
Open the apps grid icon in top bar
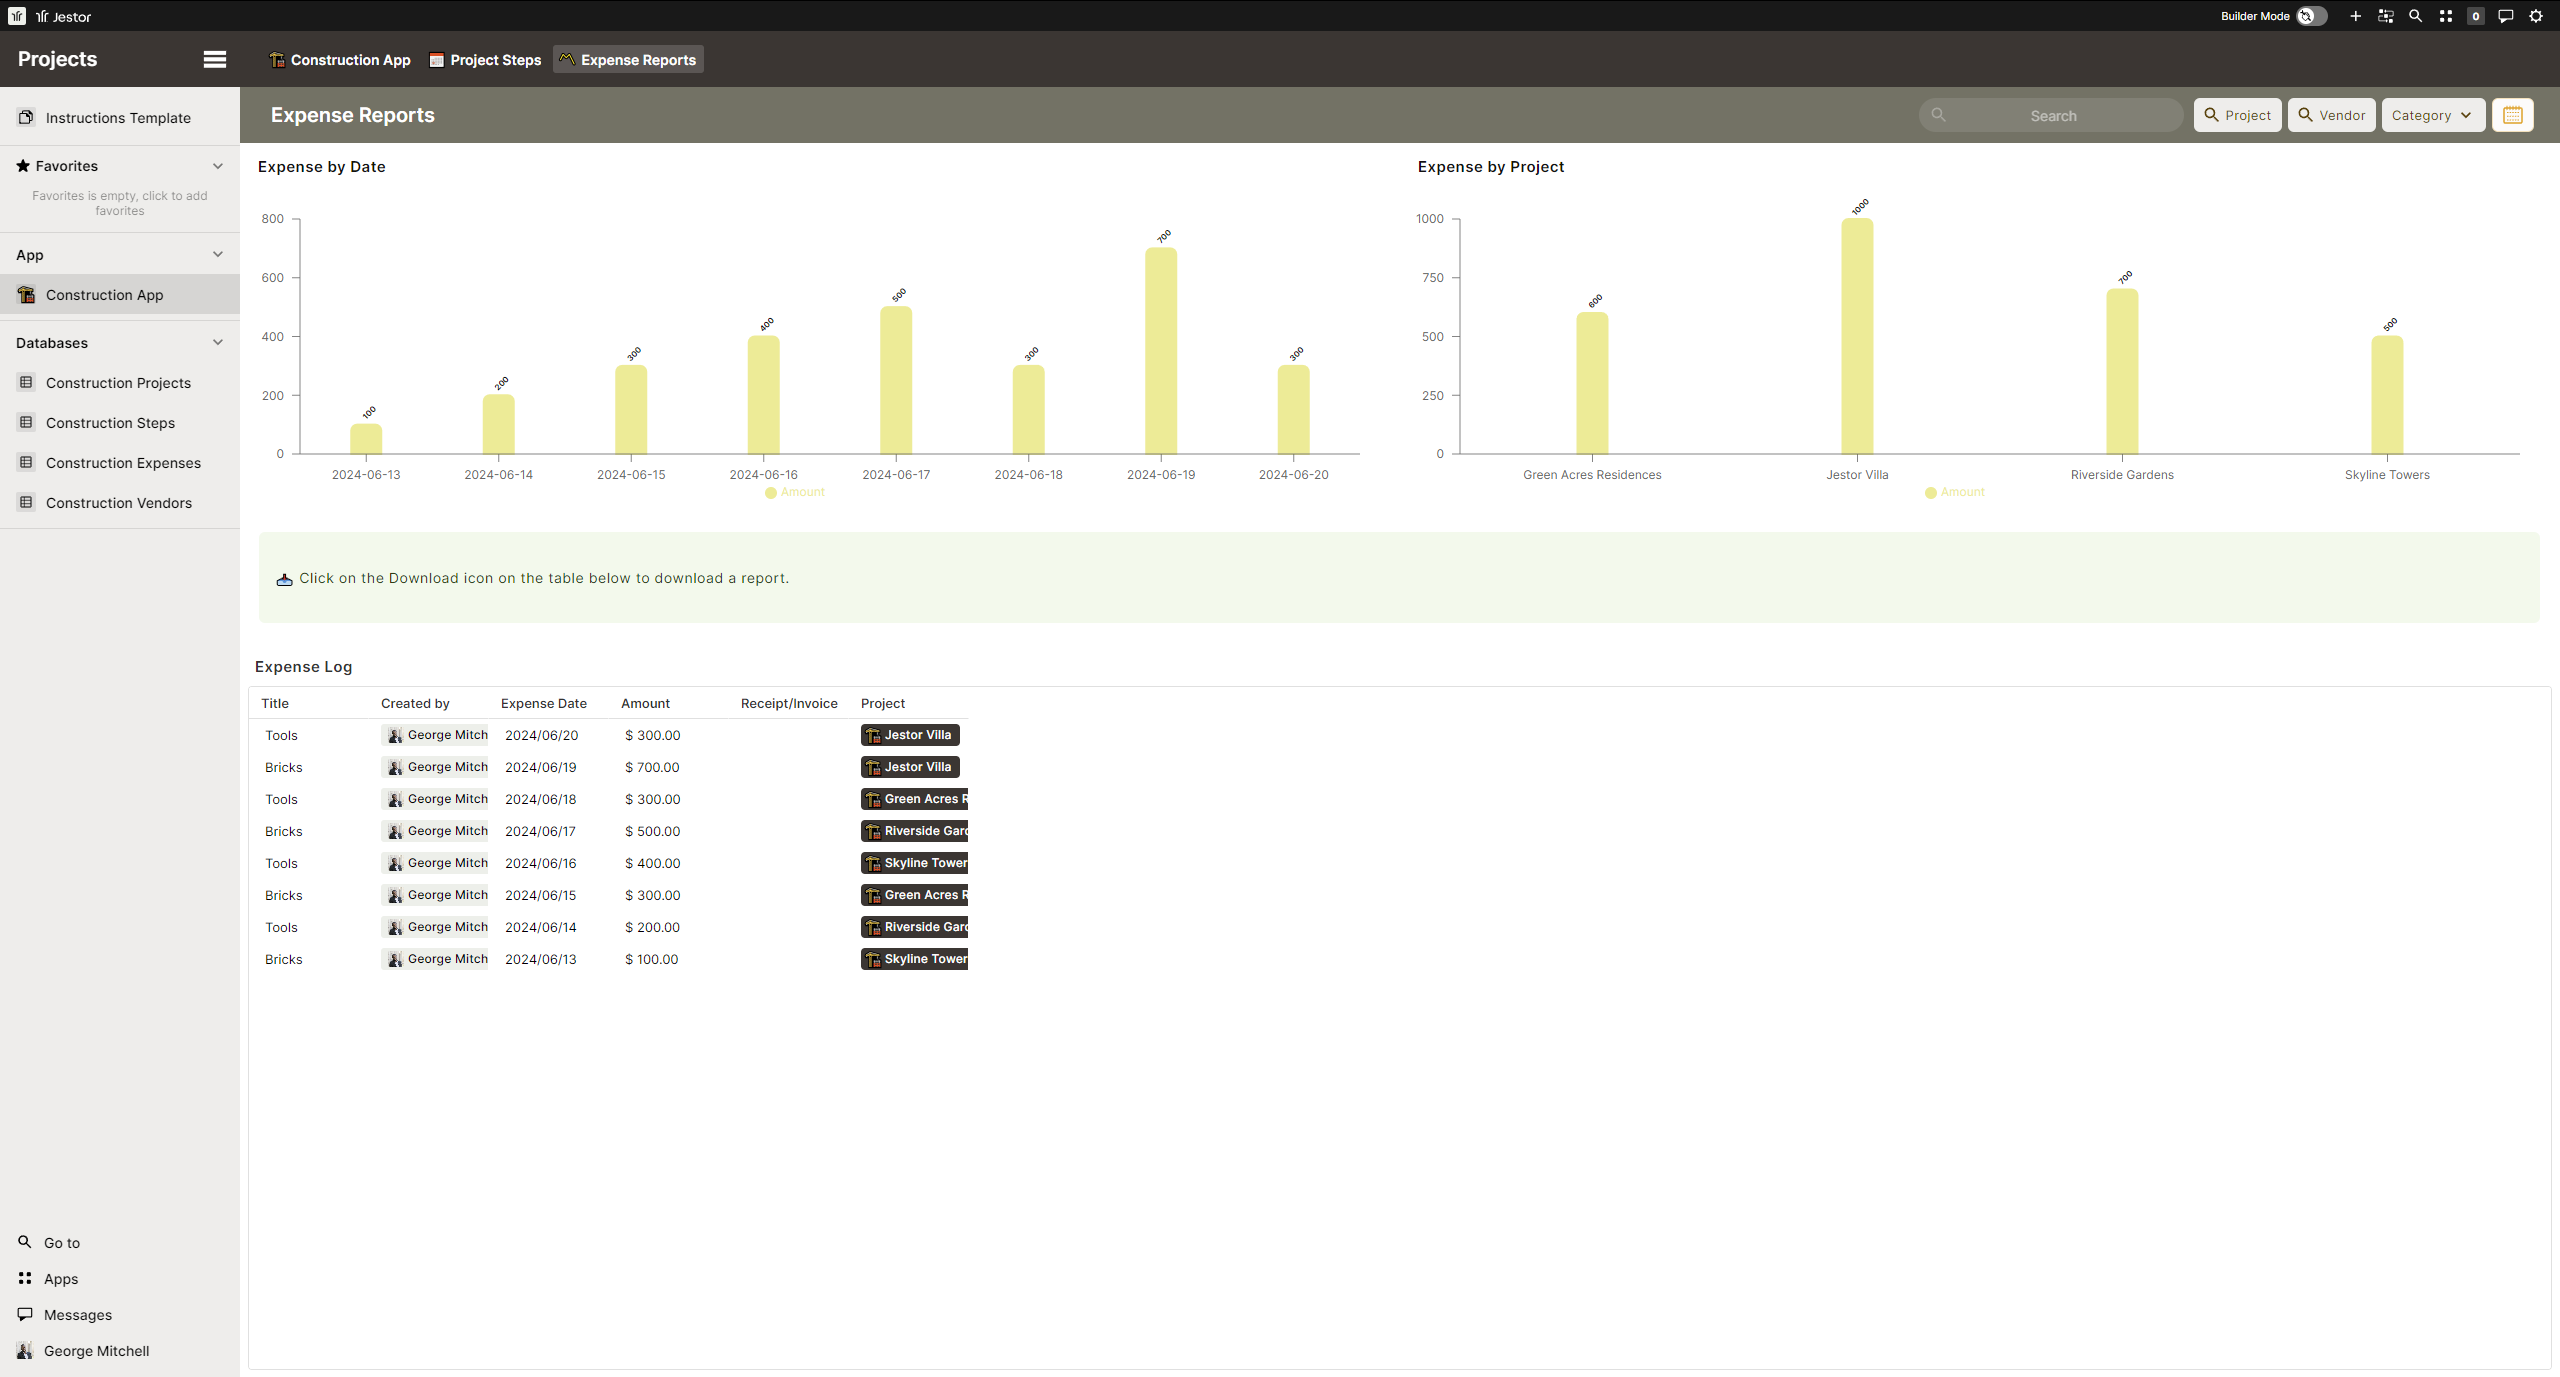[x=2445, y=16]
